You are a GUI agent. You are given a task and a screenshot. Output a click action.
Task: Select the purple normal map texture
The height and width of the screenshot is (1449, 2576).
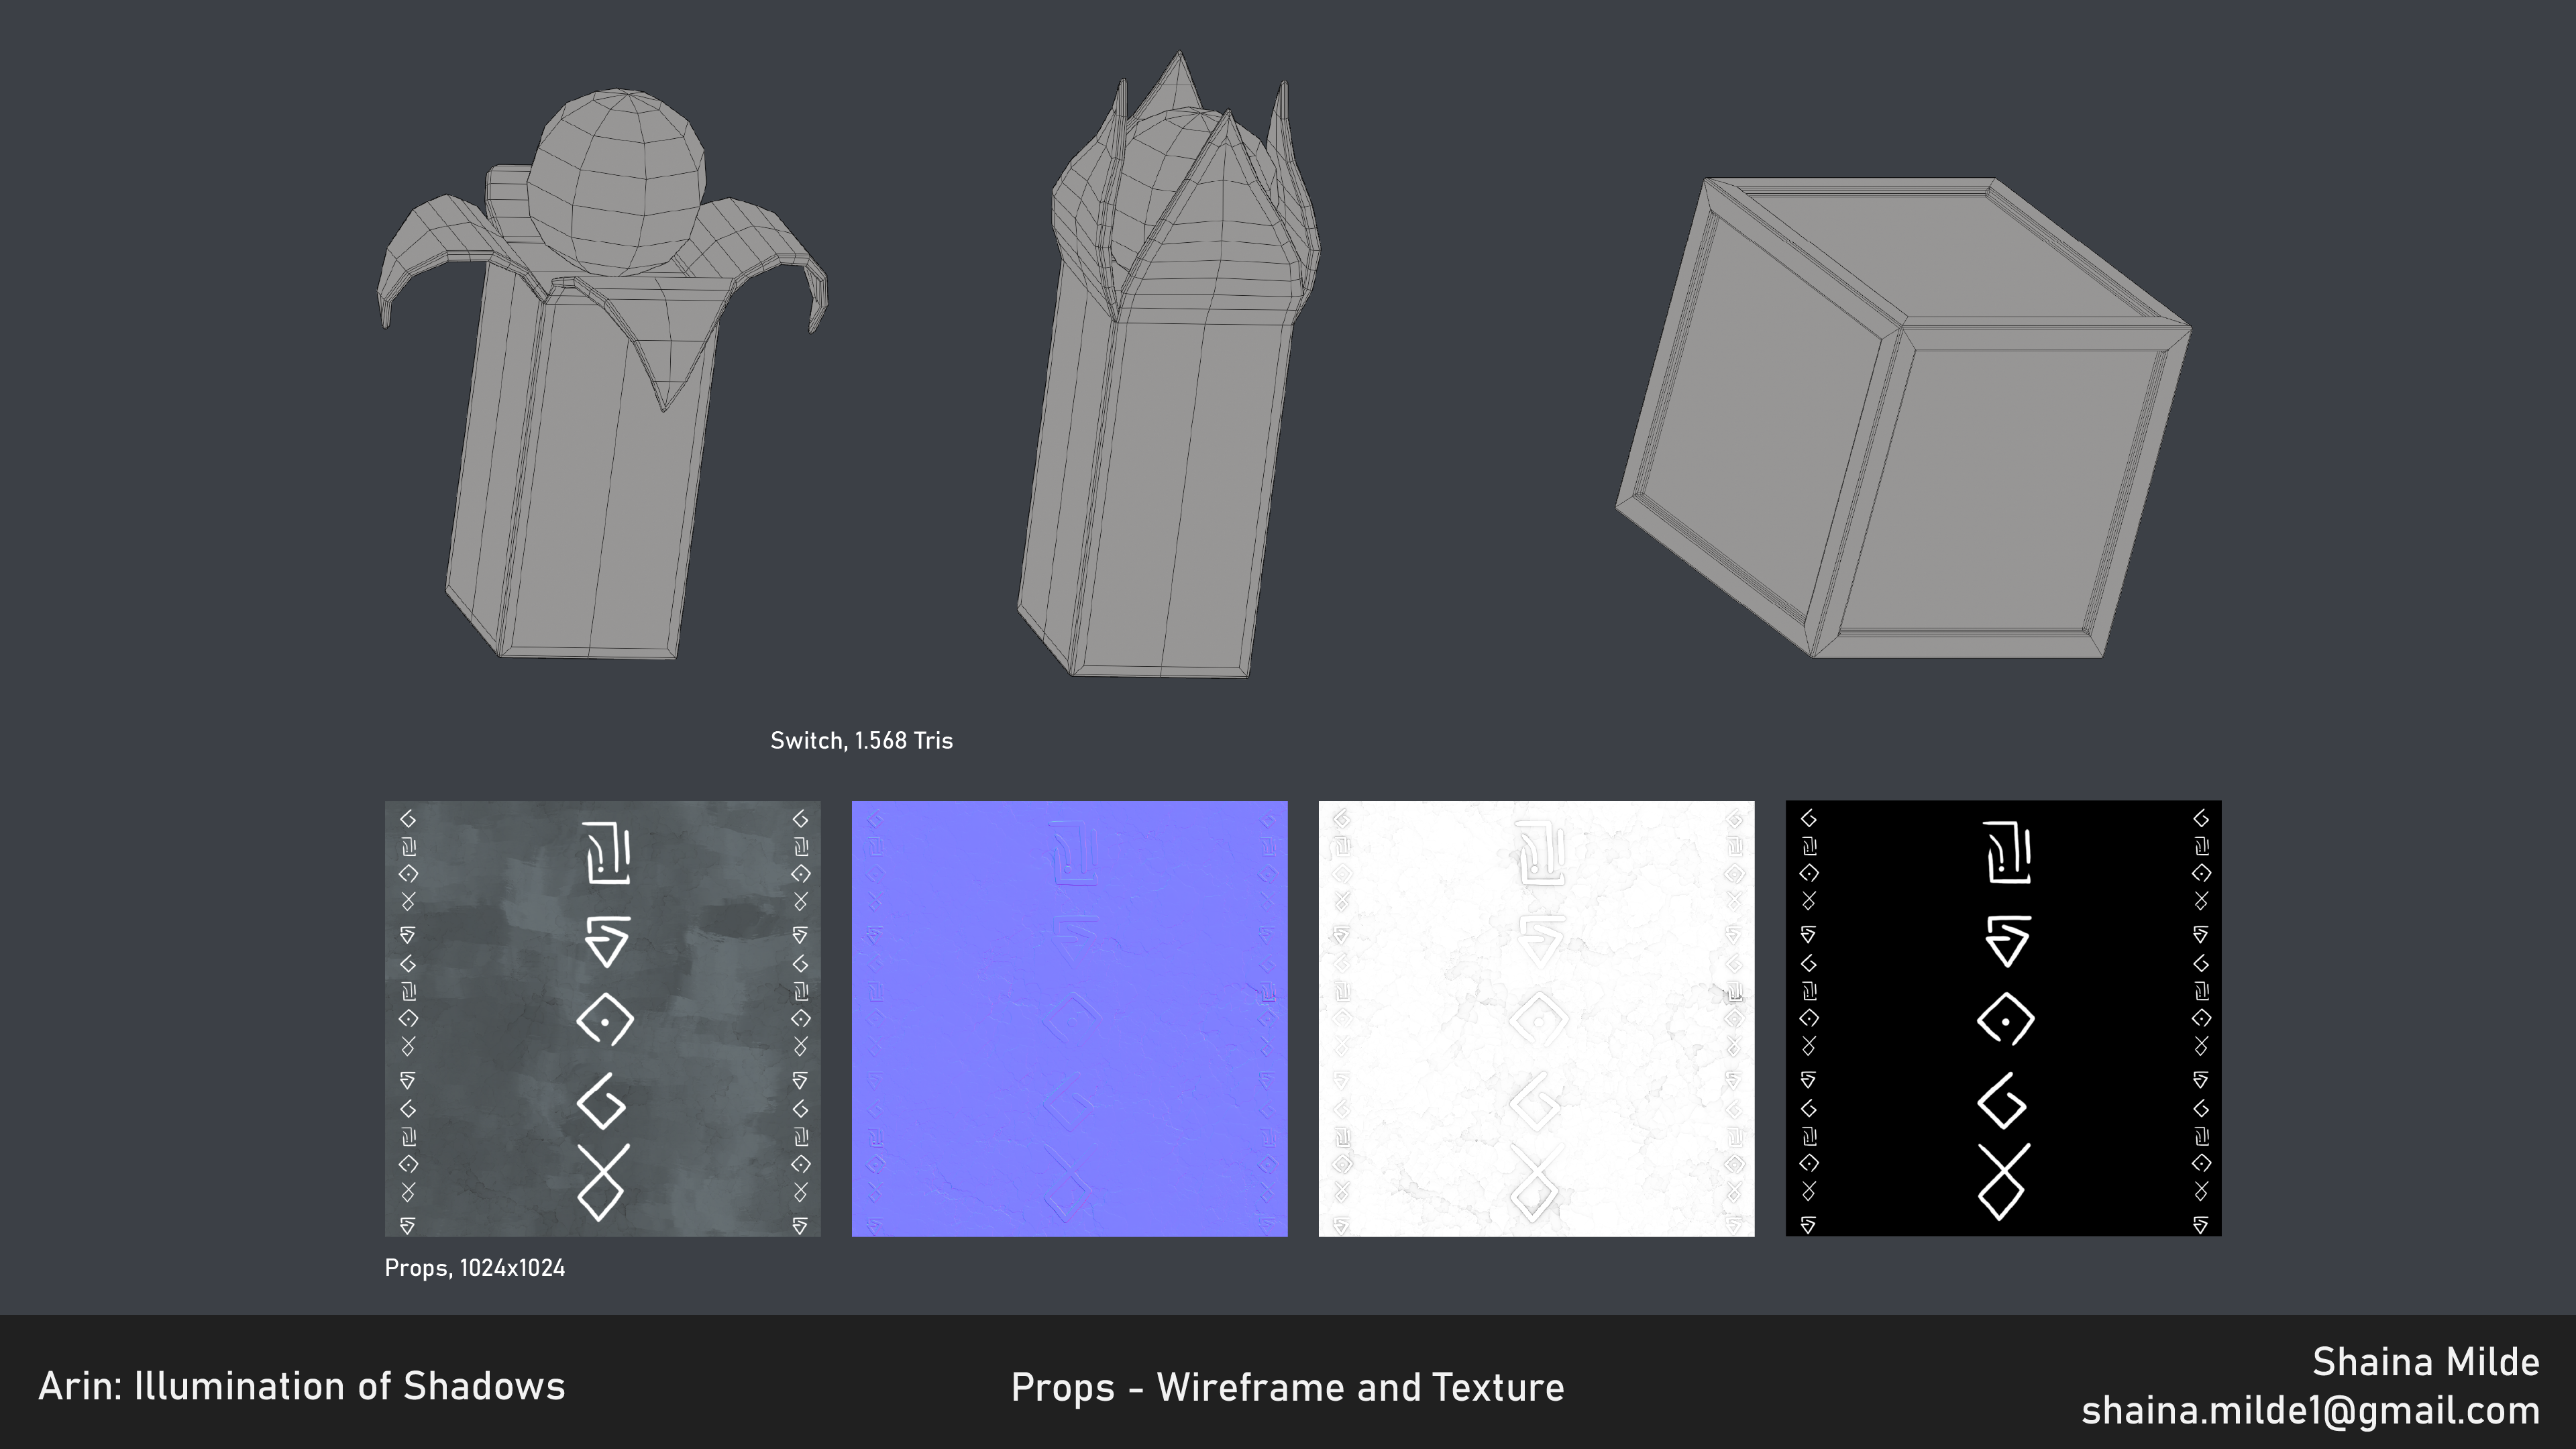click(x=1069, y=1018)
